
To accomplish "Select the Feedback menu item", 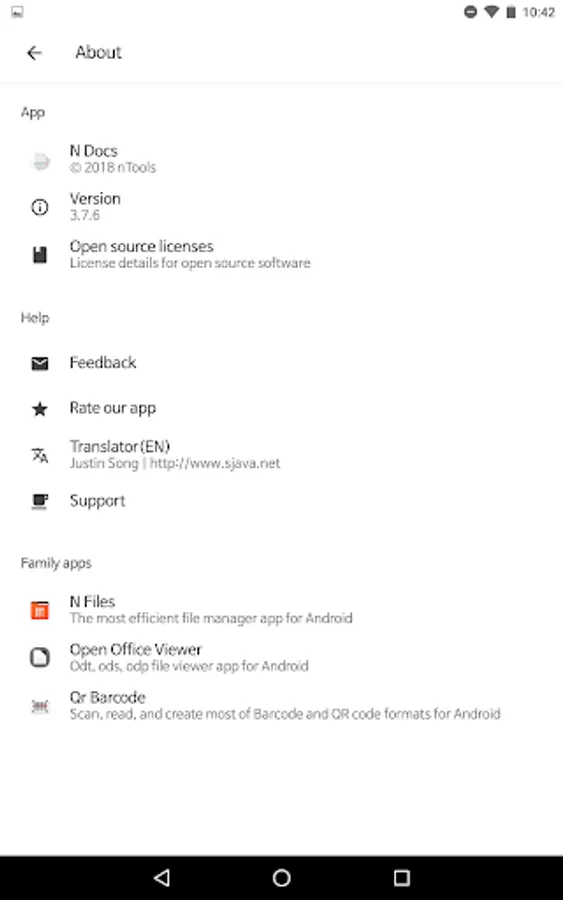I will (x=281, y=363).
